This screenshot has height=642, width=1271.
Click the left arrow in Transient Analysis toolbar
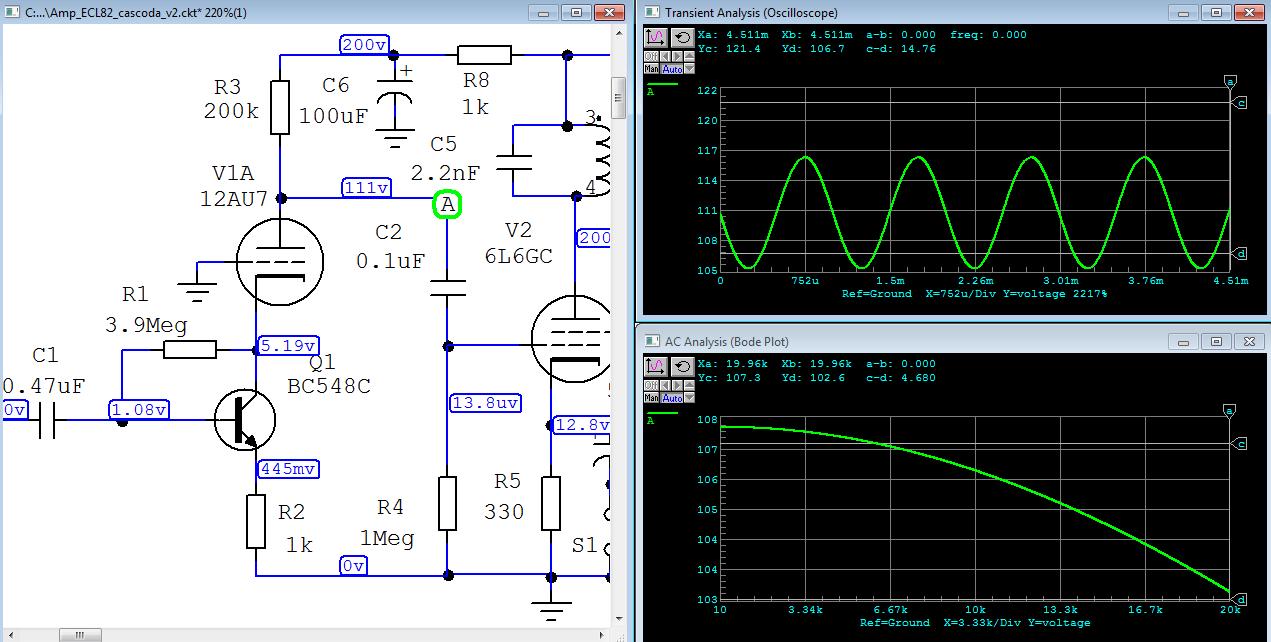pos(665,56)
